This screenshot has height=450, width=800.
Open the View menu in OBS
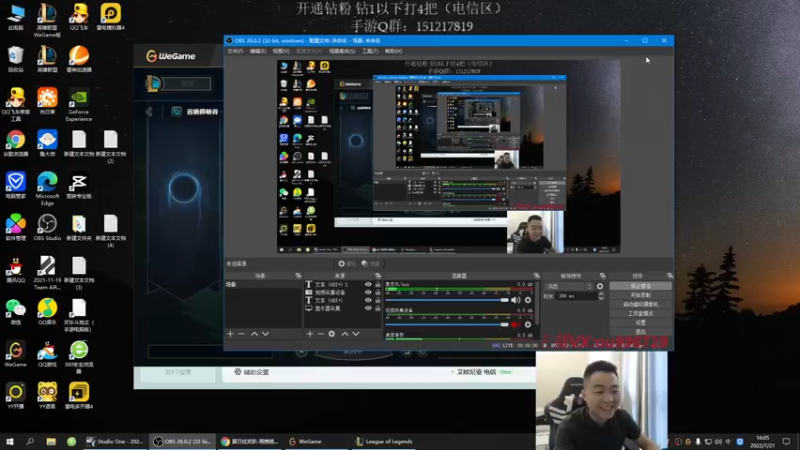281,51
